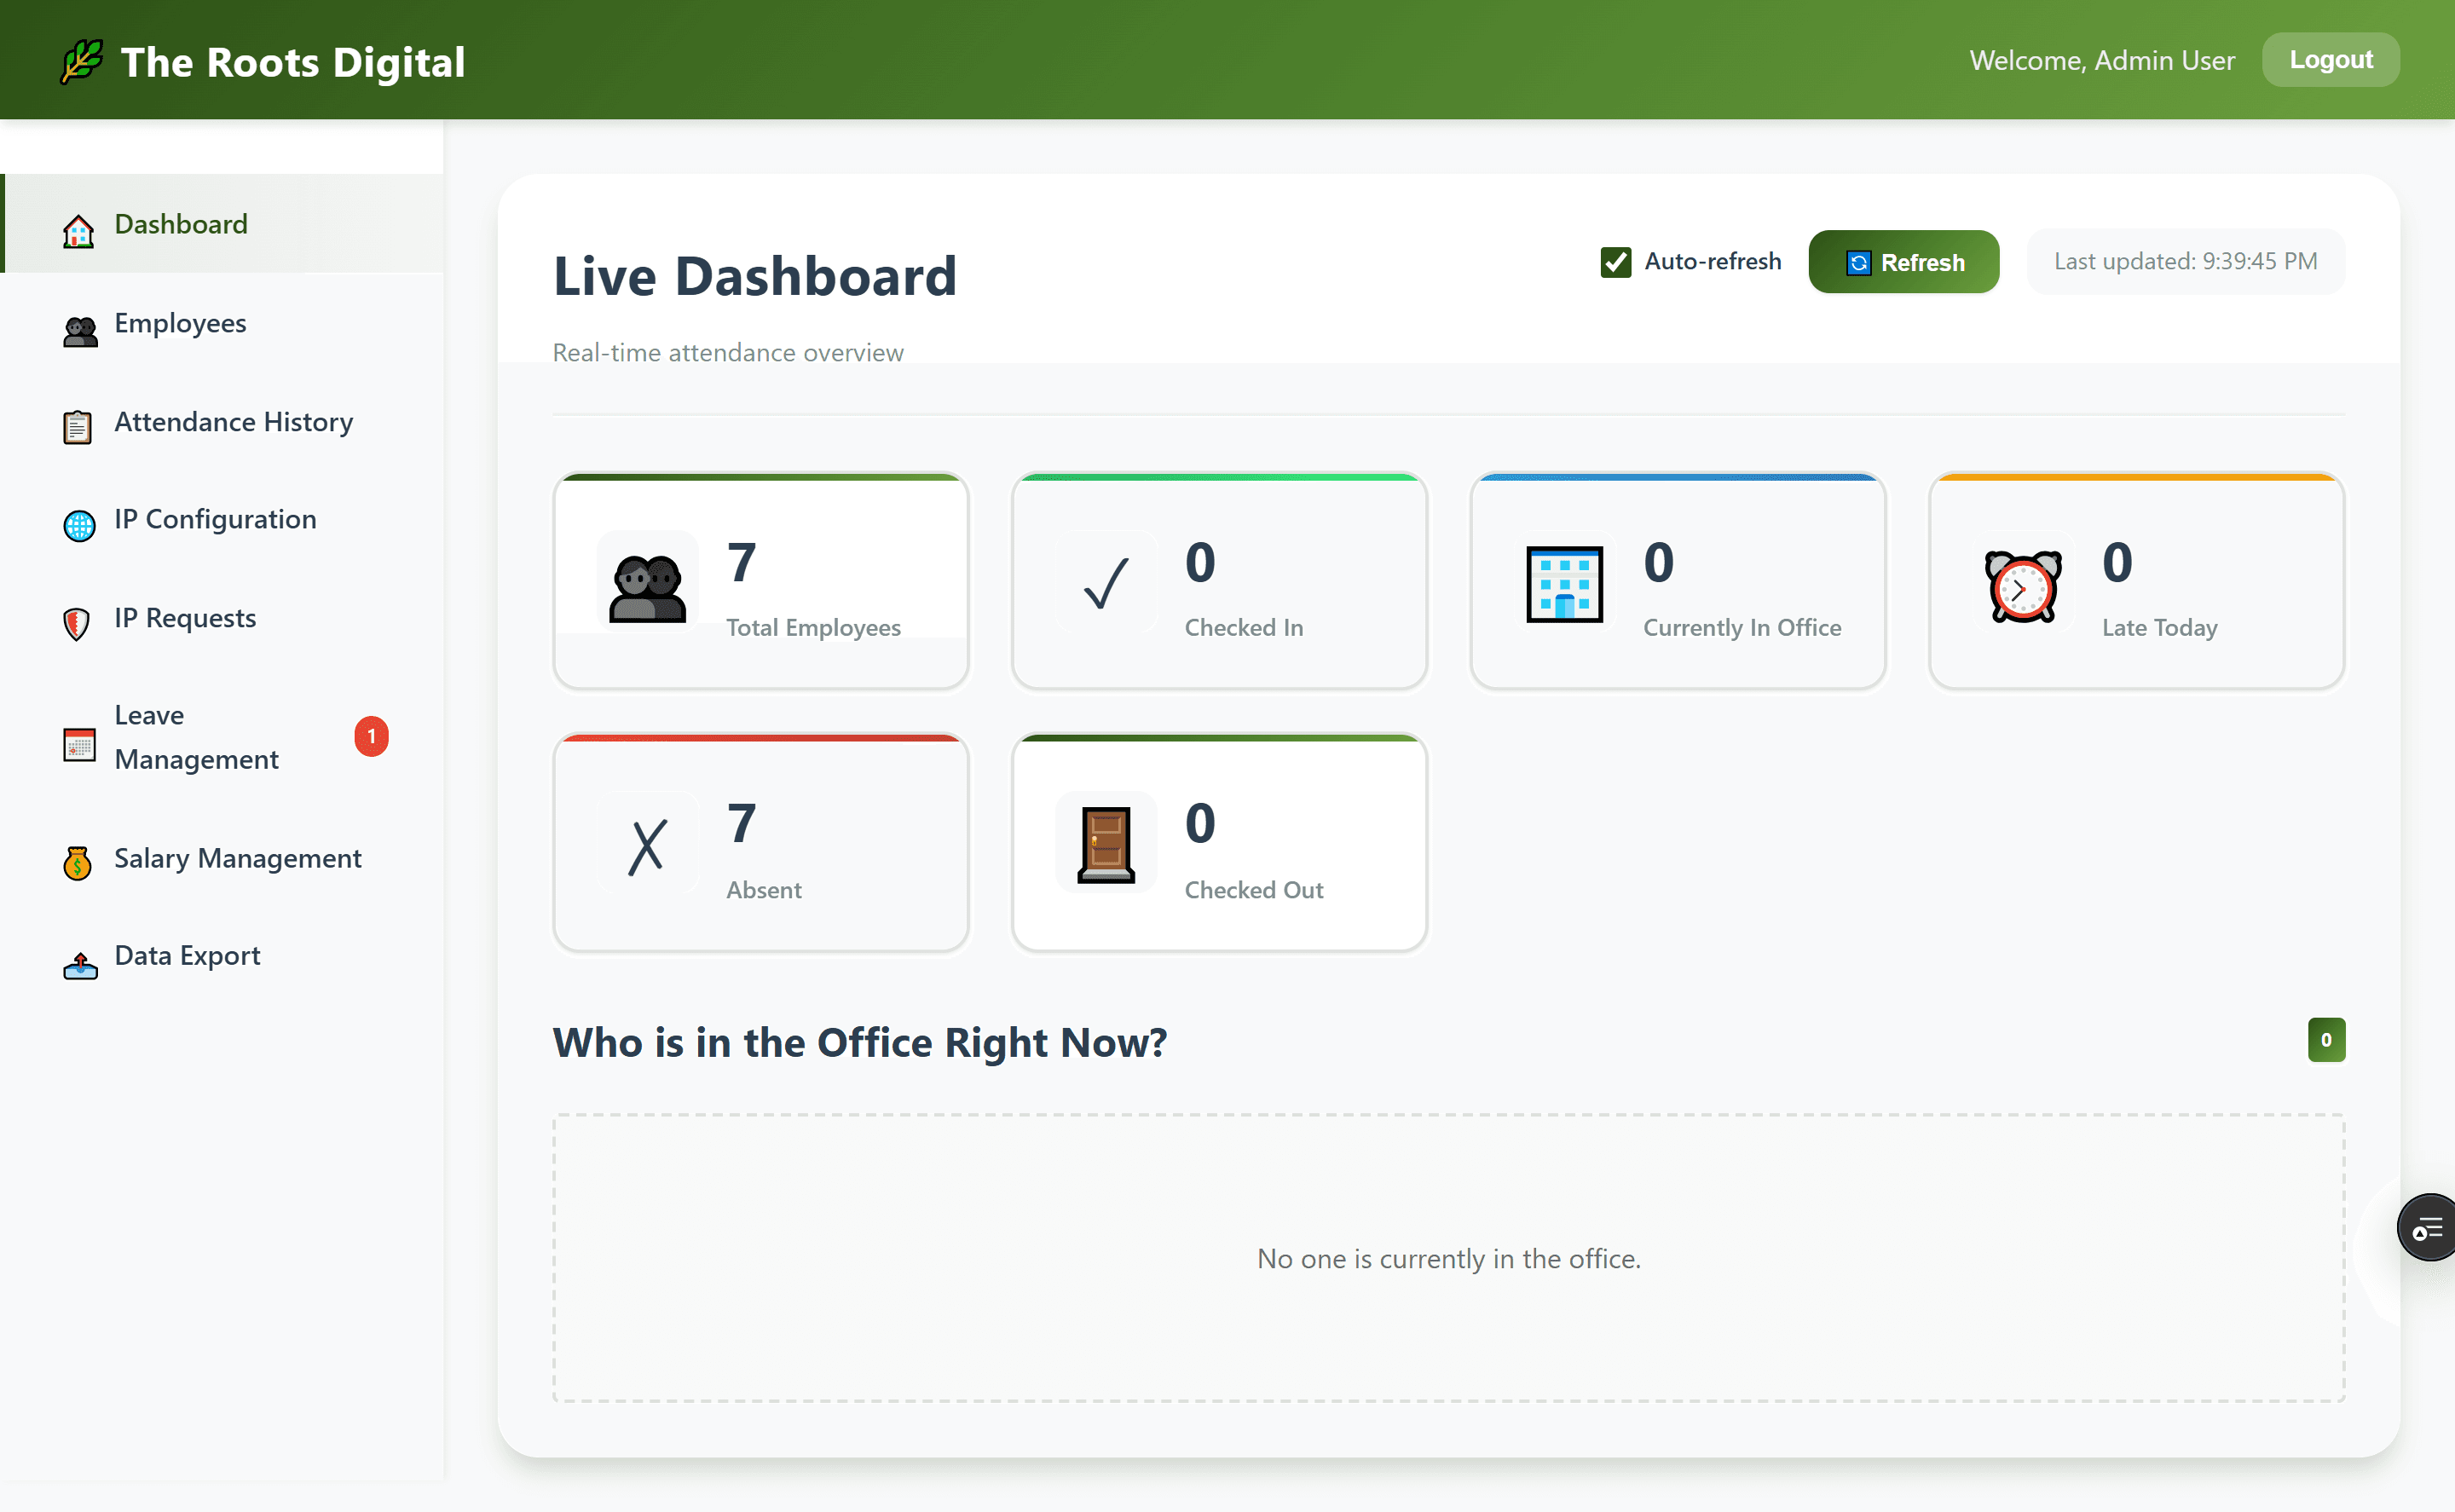
Task: Click the Logout button
Action: [x=2330, y=60]
